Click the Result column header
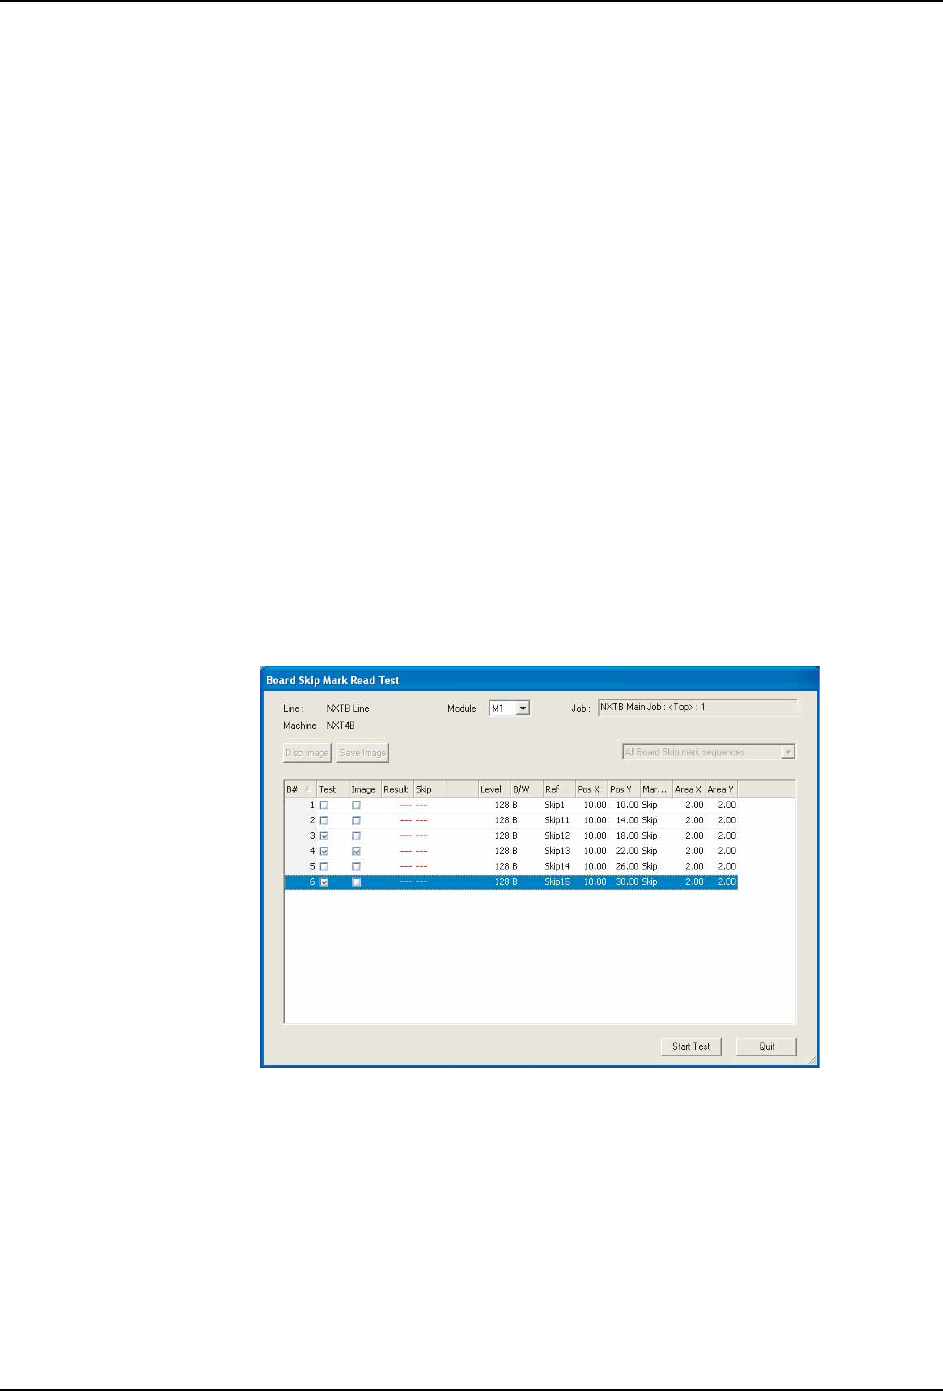 (x=396, y=789)
